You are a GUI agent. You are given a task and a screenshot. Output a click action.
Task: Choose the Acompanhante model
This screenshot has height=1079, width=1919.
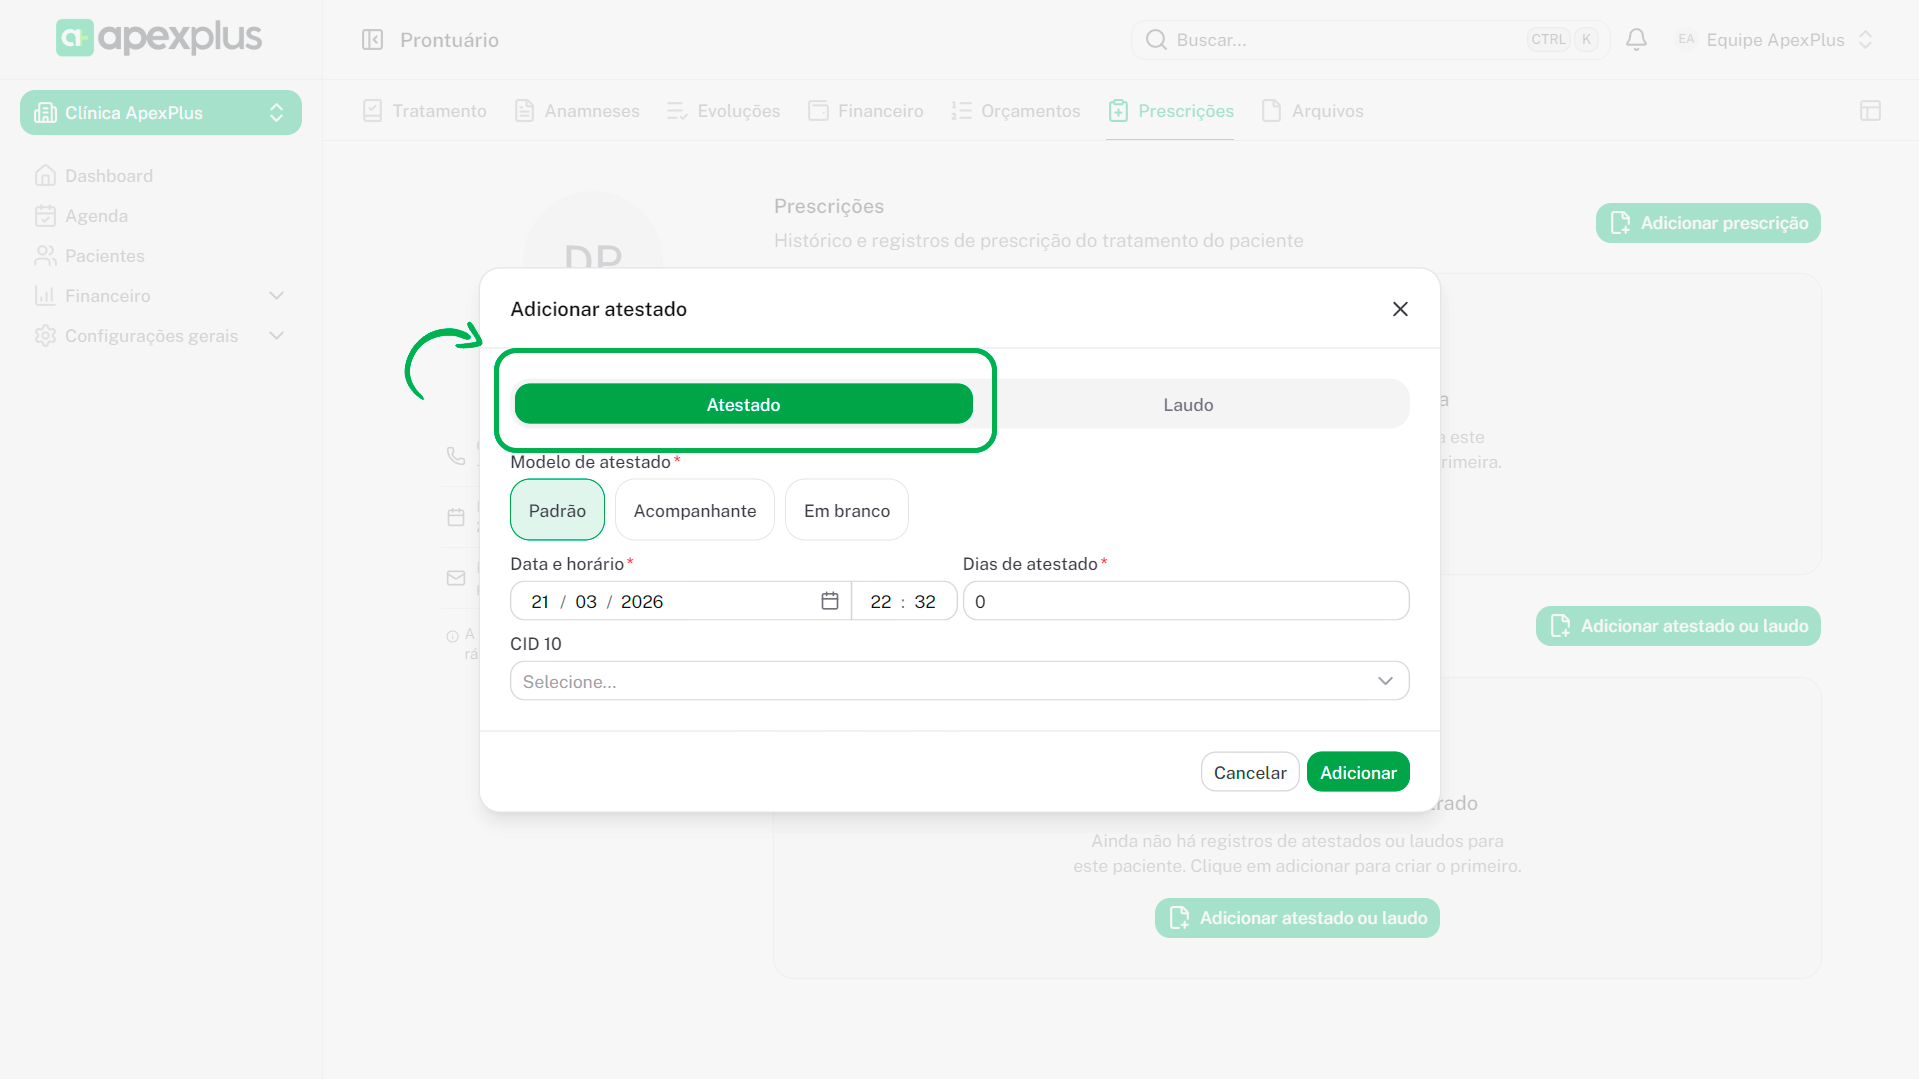coord(694,510)
